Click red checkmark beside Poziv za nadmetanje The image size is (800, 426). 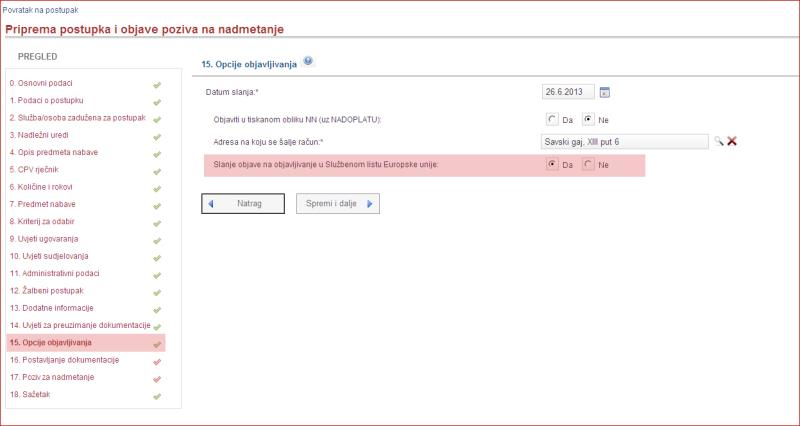(156, 378)
